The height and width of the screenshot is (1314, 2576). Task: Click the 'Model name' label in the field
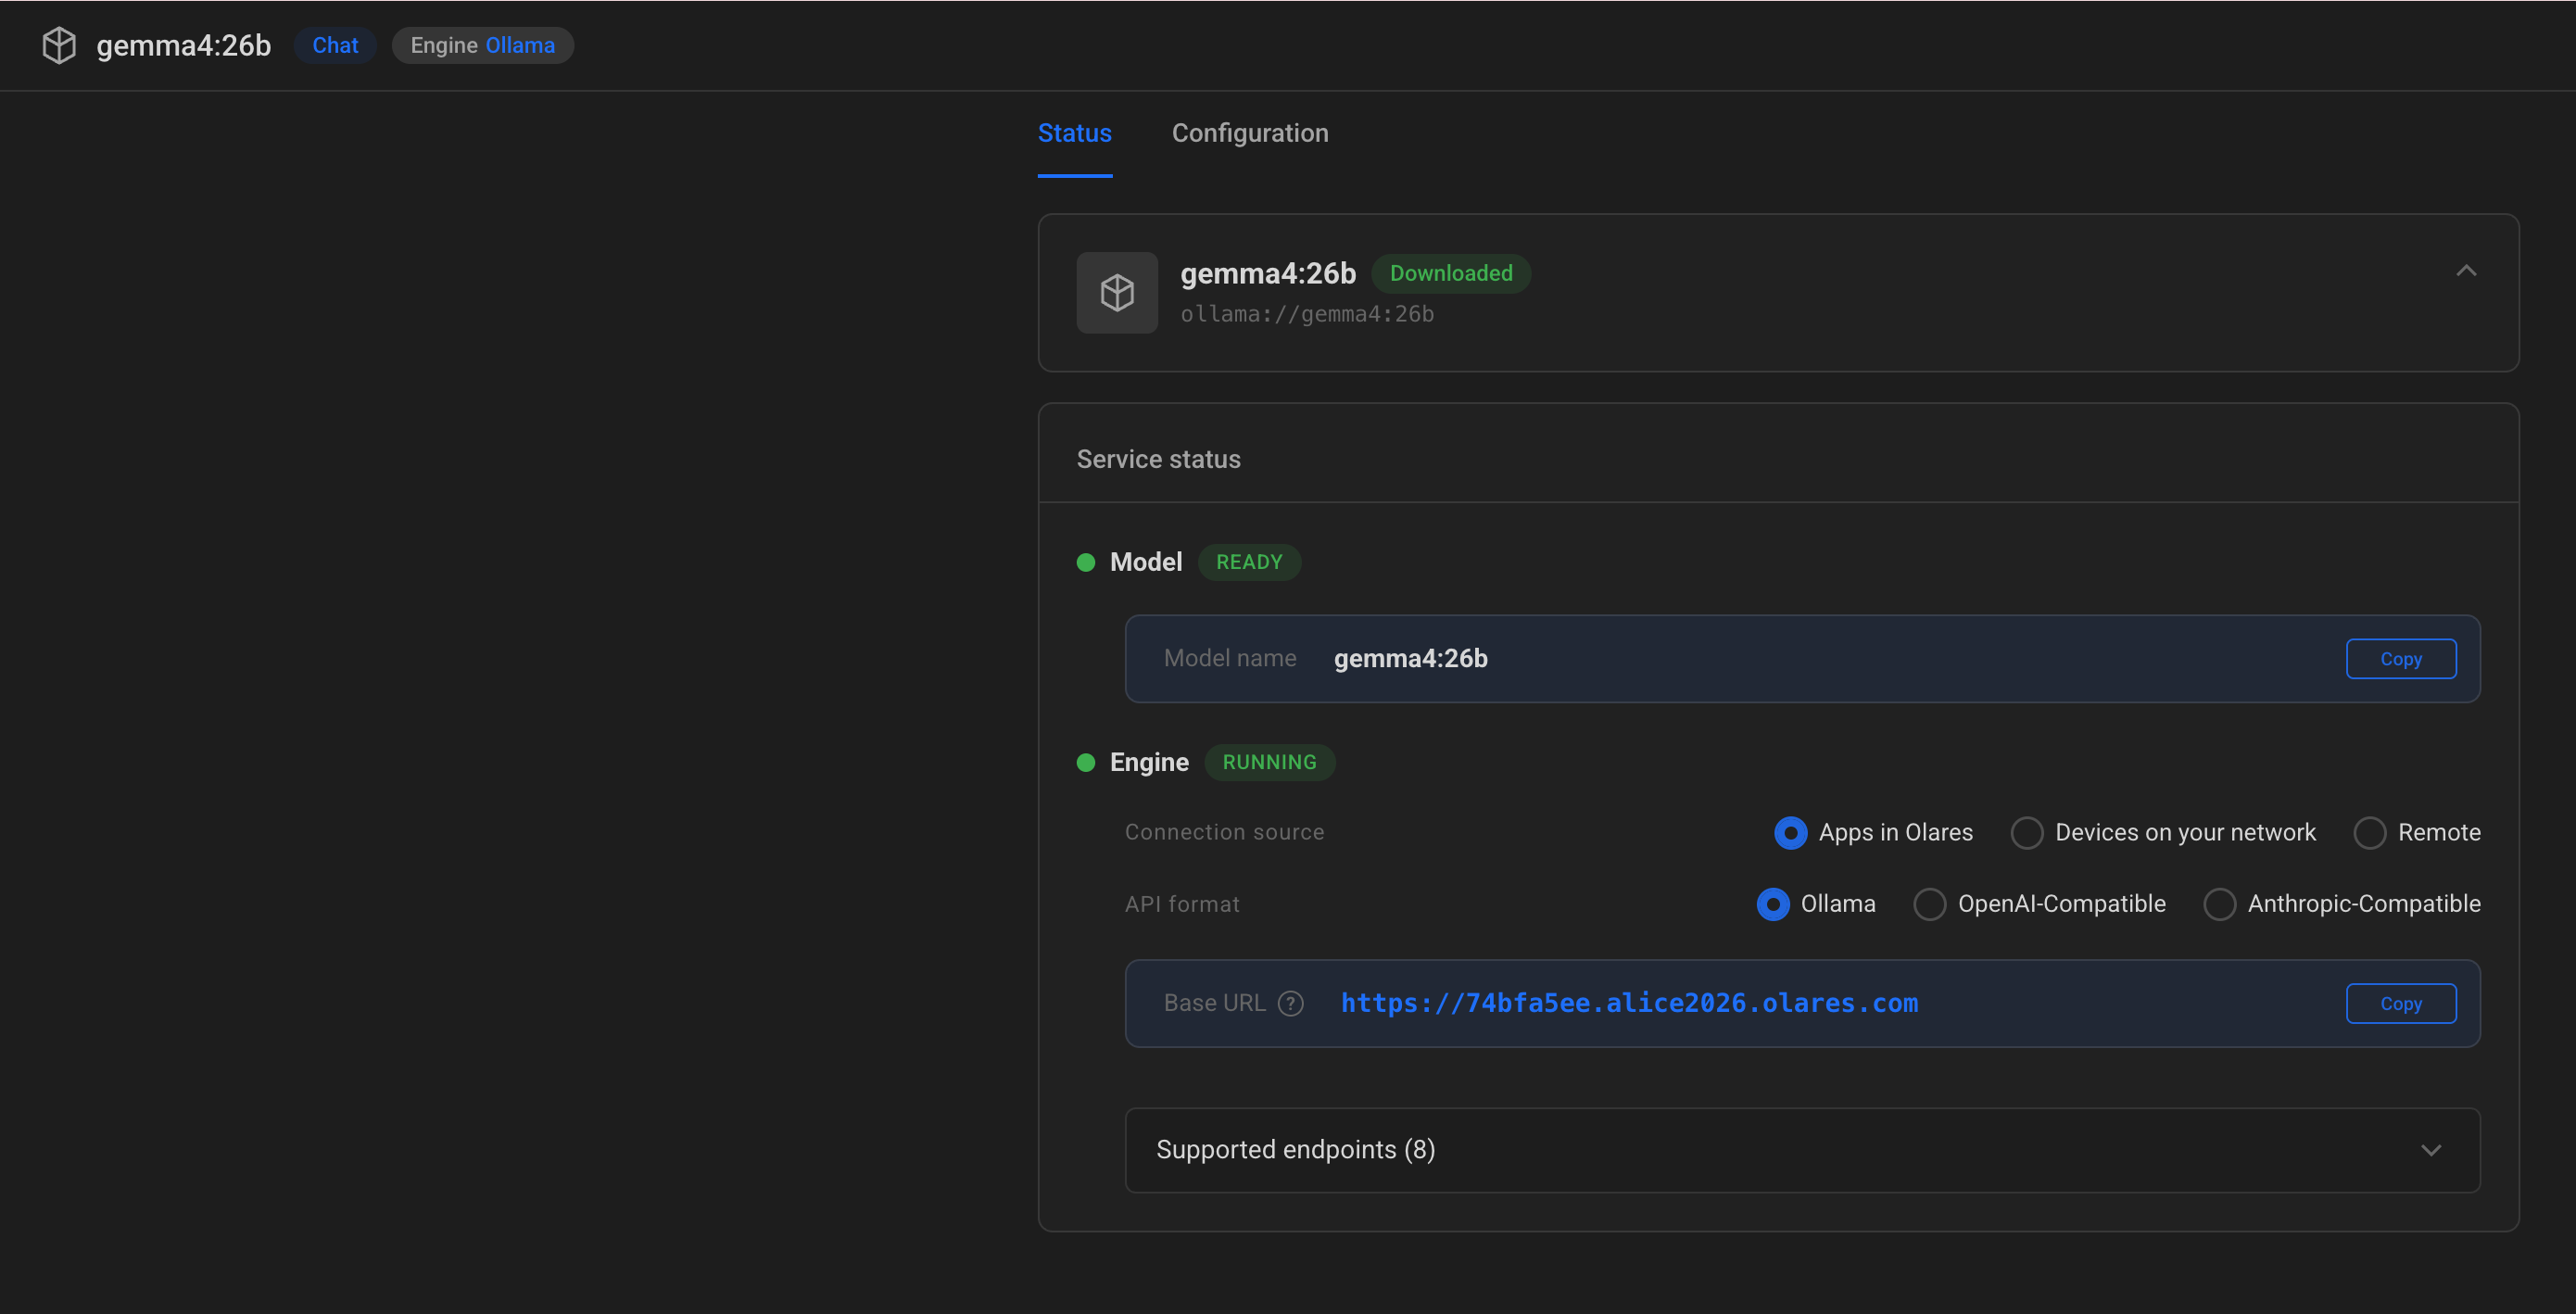1229,658
